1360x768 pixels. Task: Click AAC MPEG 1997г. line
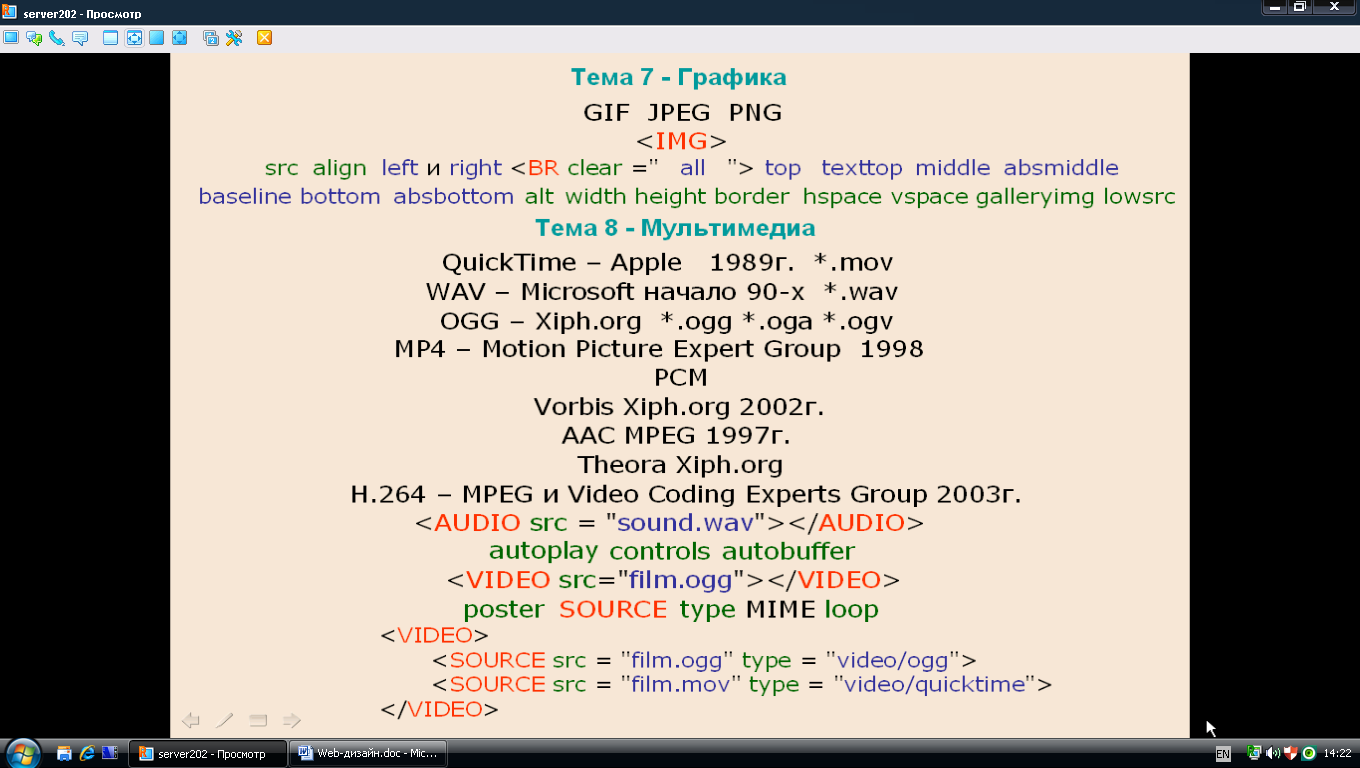pyautogui.click(x=676, y=436)
